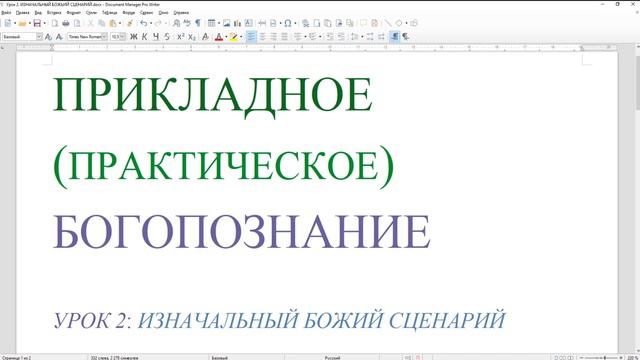This screenshot has width=640, height=360.
Task: Apply yellow highlight color
Action: 233,37
